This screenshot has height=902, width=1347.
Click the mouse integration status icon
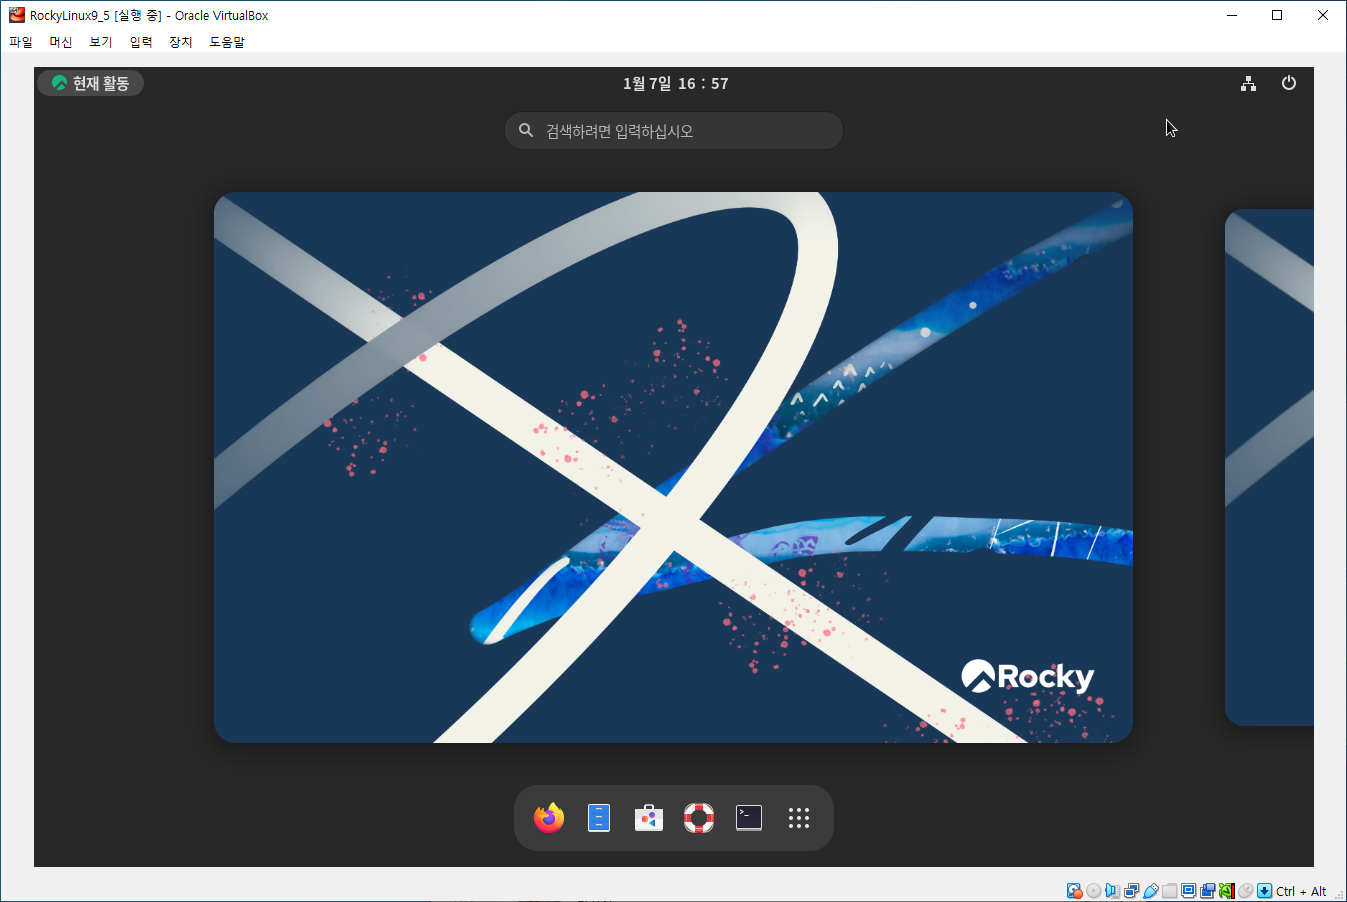click(x=1245, y=891)
